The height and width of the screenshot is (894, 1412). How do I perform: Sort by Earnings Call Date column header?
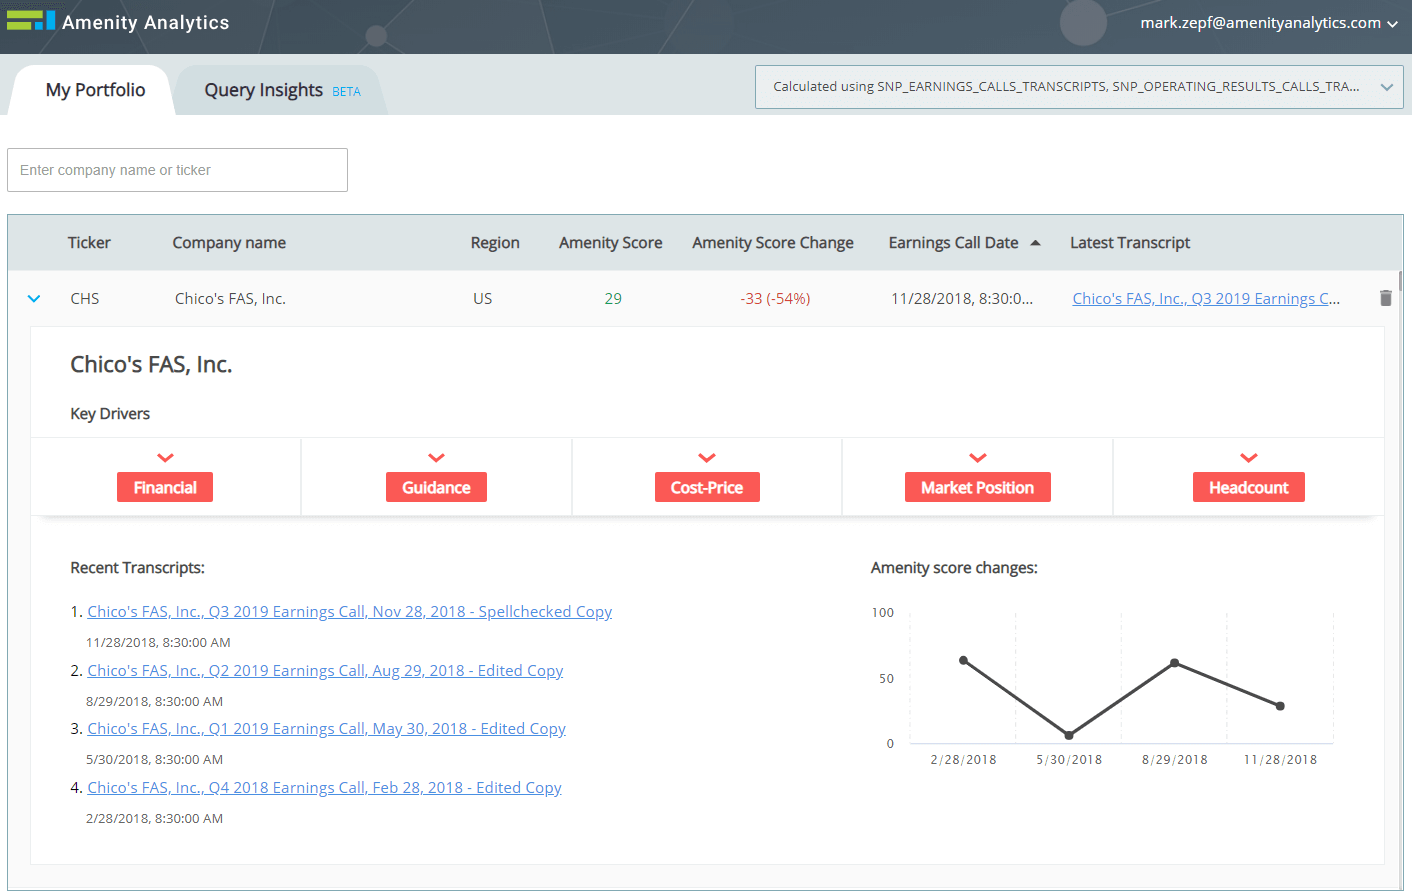coord(953,242)
